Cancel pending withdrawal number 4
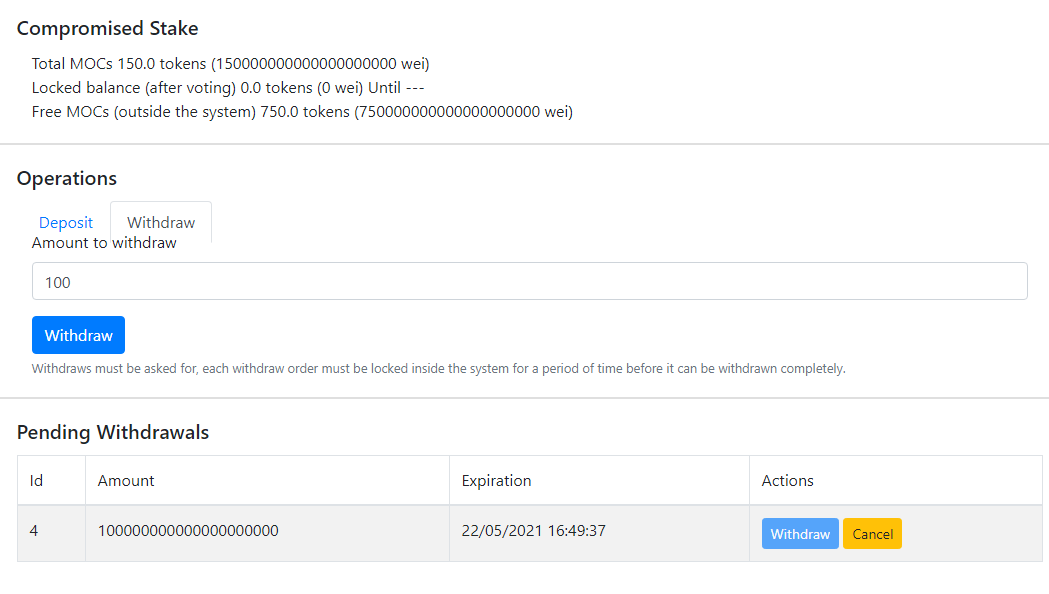Viewport: 1049px width, 594px height. pyautogui.click(x=872, y=534)
